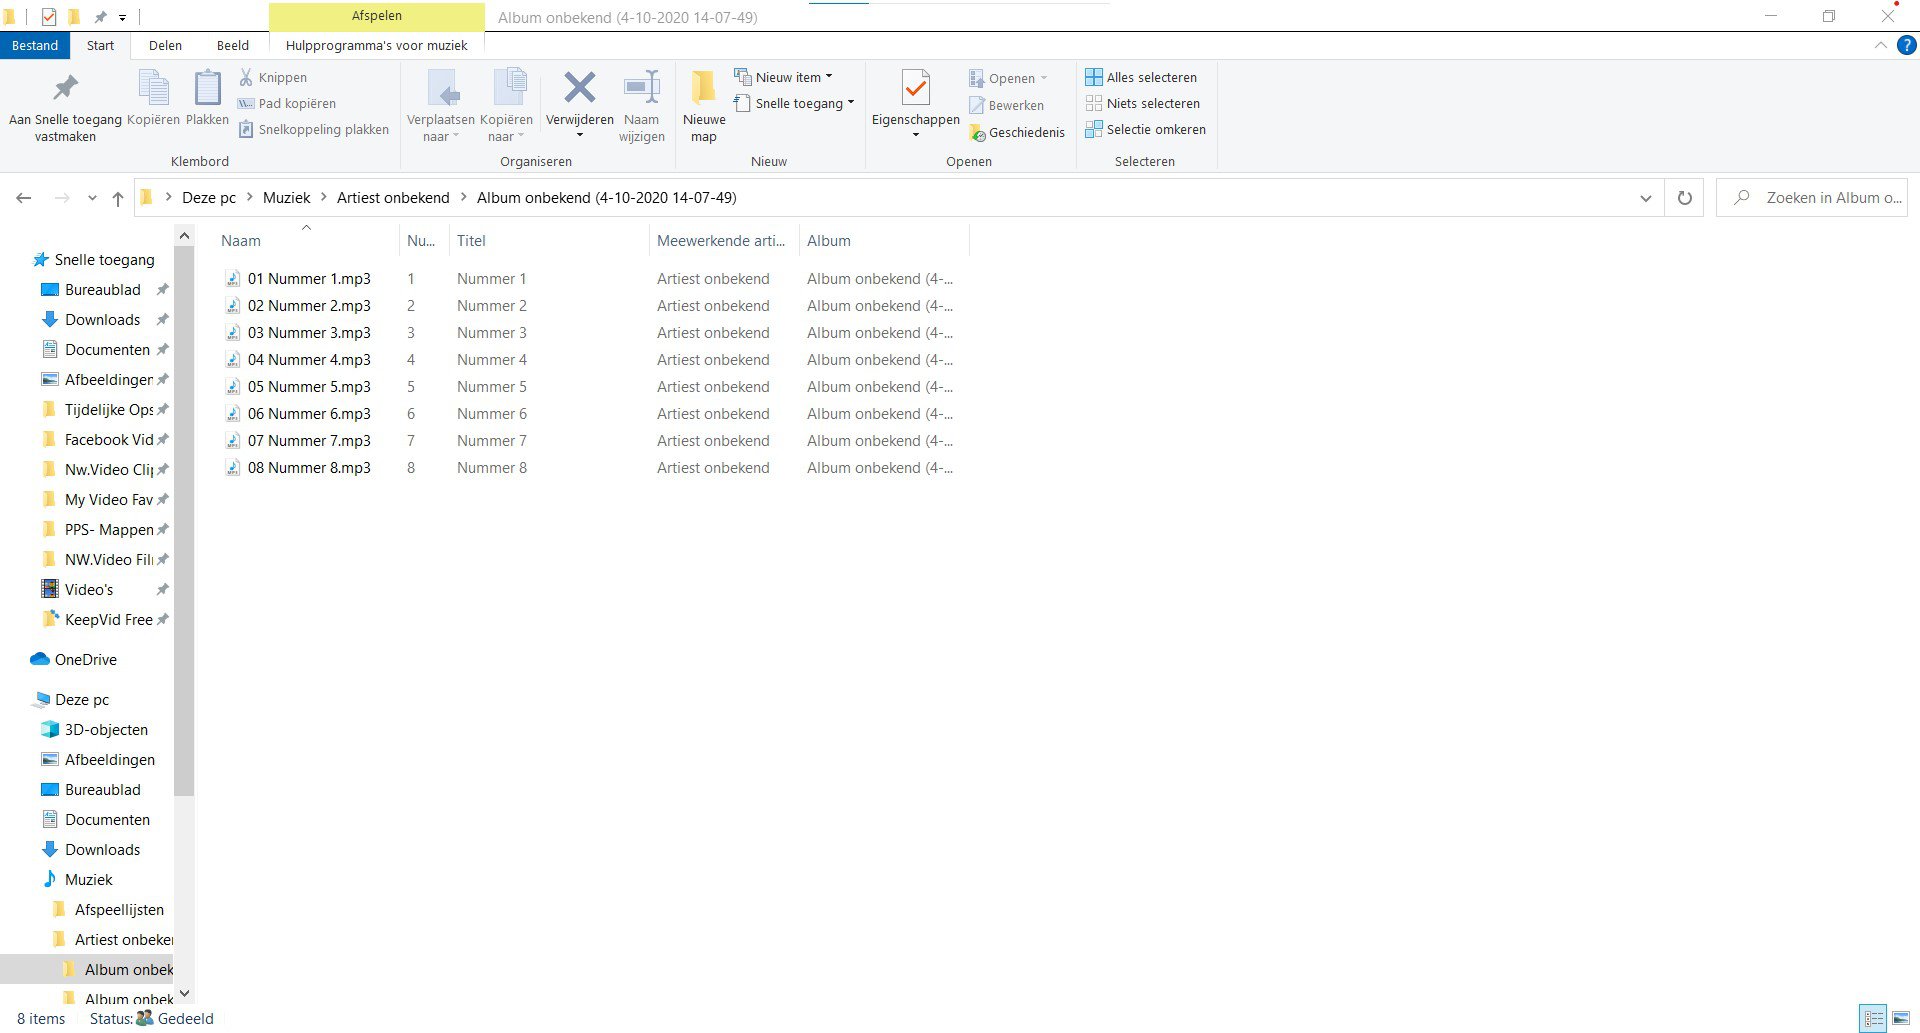Image resolution: width=1920 pixels, height=1033 pixels.
Task: Switch to large thumbnails view
Action: tap(1901, 1019)
